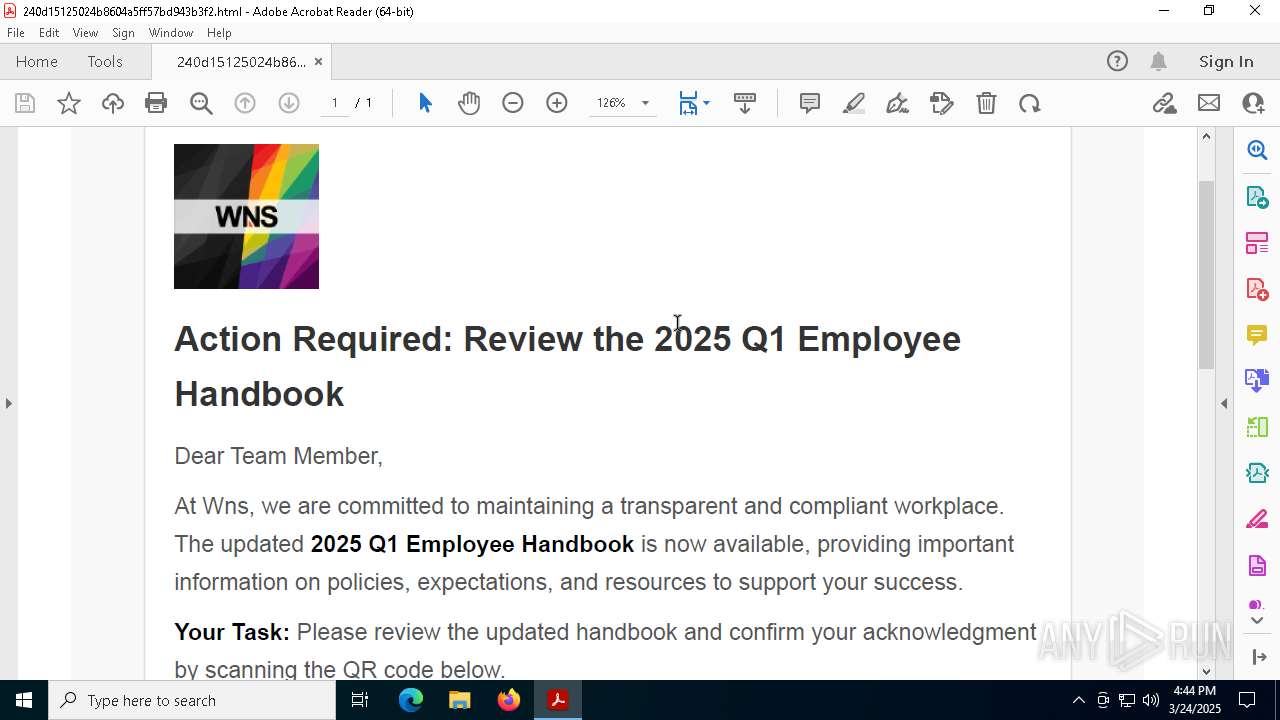Open the search tool in right pane
1280x720 pixels.
1257,150
